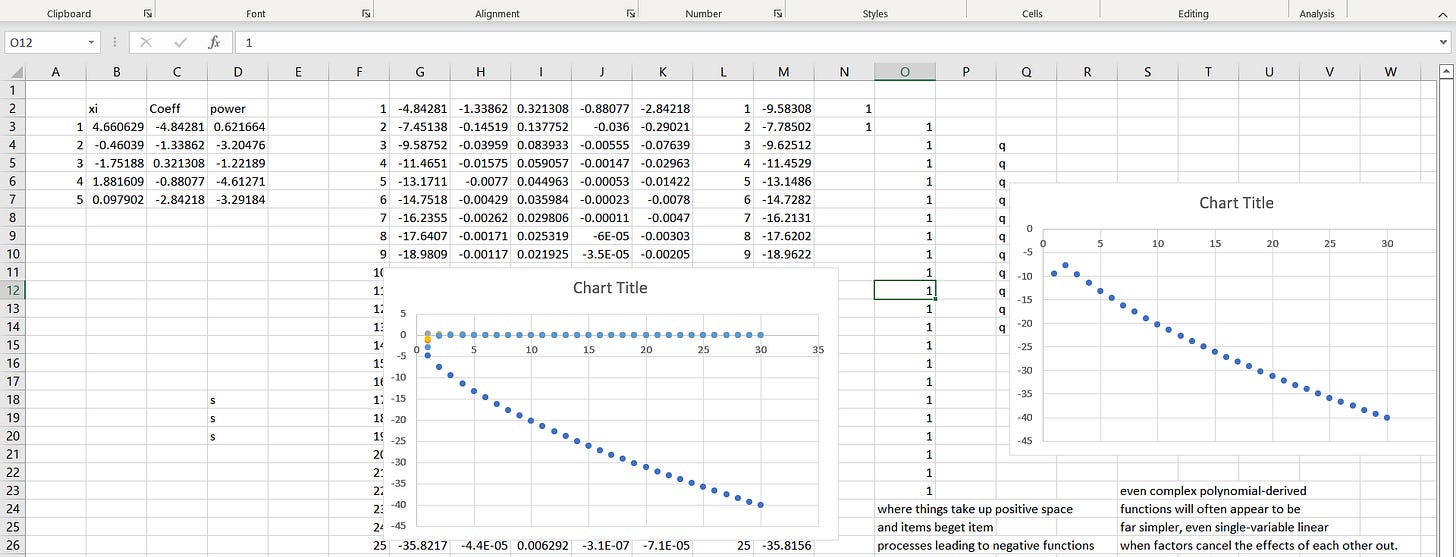Select the cell containing -3.20476

pos(237,145)
